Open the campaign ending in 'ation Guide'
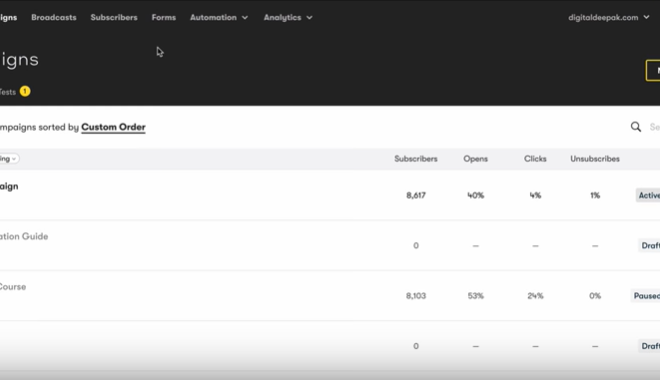Screen dimensions: 660x380 [x=24, y=237]
